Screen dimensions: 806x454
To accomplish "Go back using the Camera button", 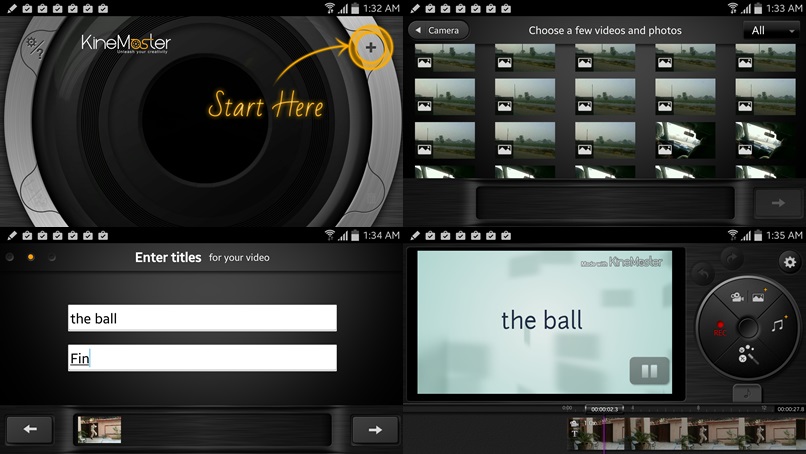I will pos(438,30).
